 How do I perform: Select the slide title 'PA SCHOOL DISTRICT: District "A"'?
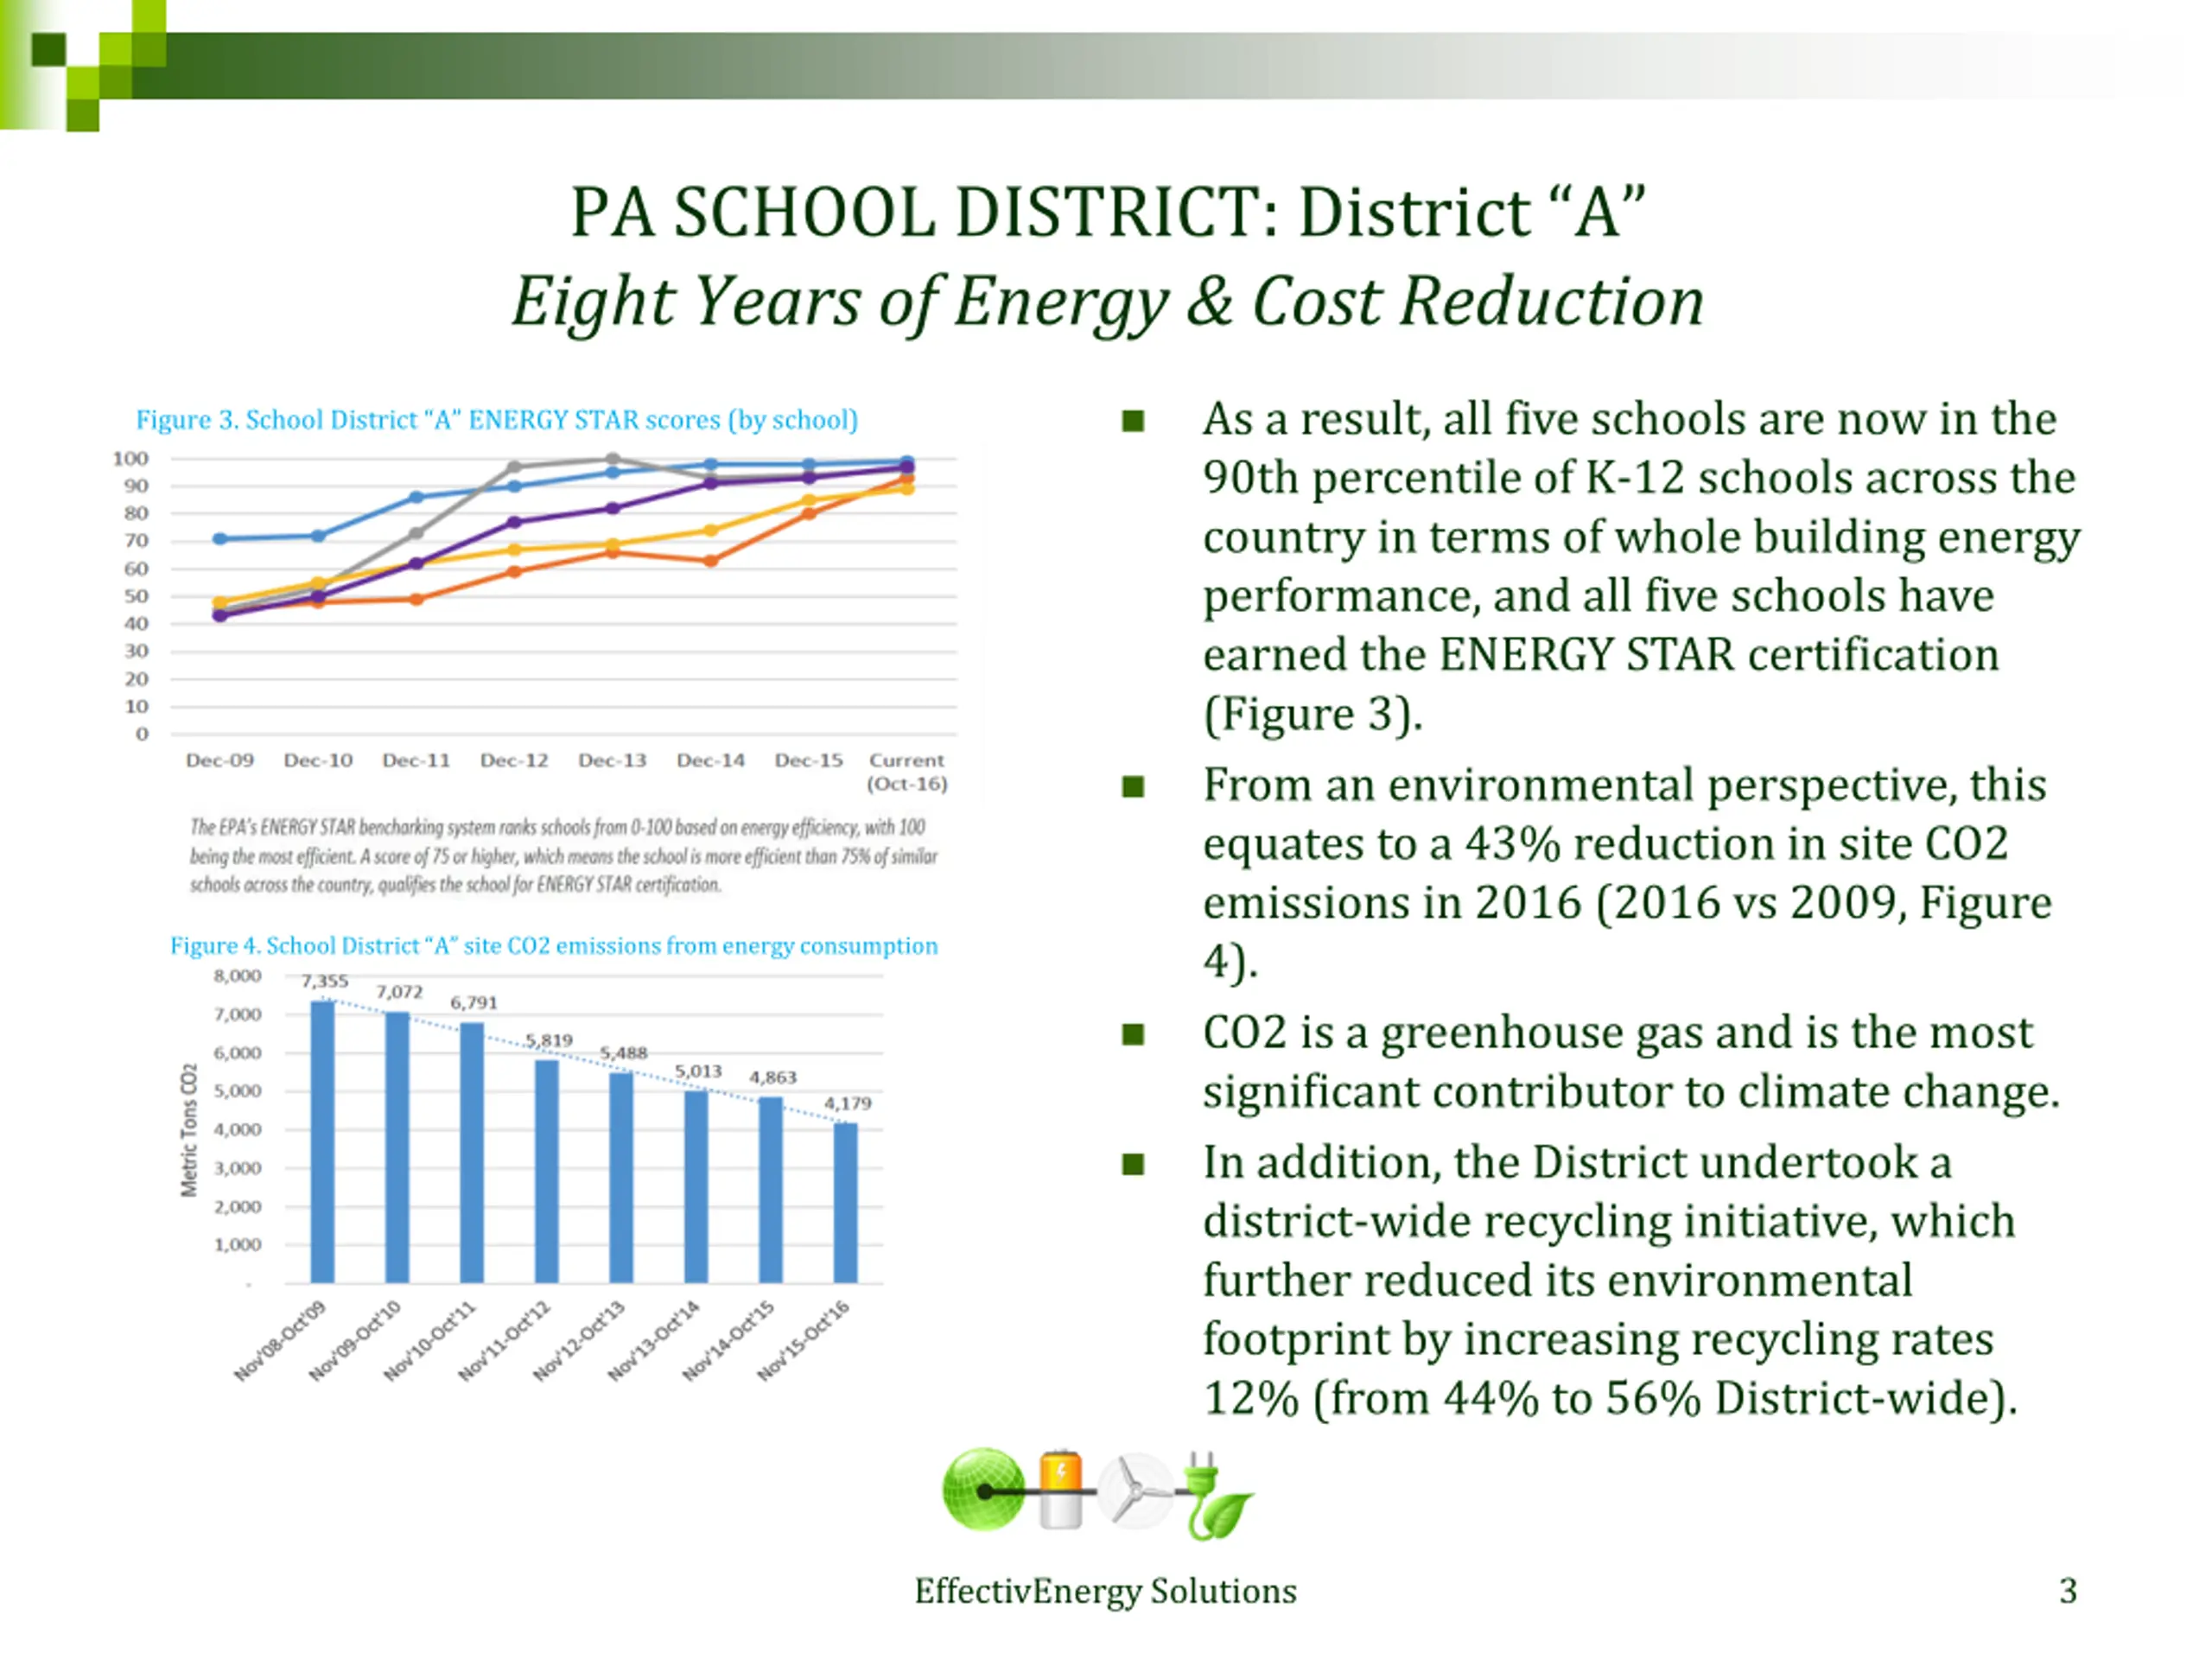point(1107,212)
